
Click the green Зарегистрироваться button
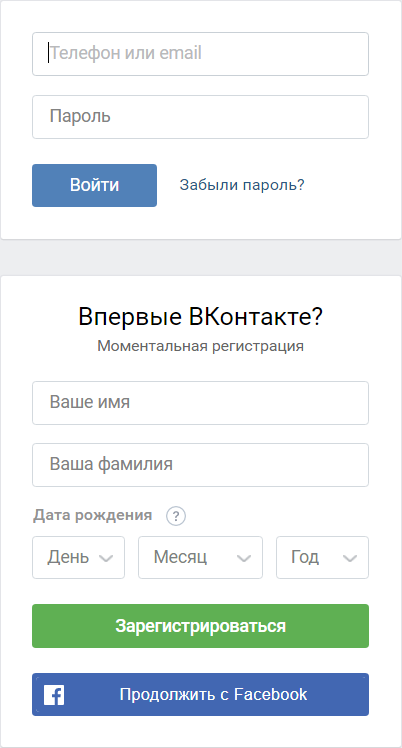click(x=200, y=626)
